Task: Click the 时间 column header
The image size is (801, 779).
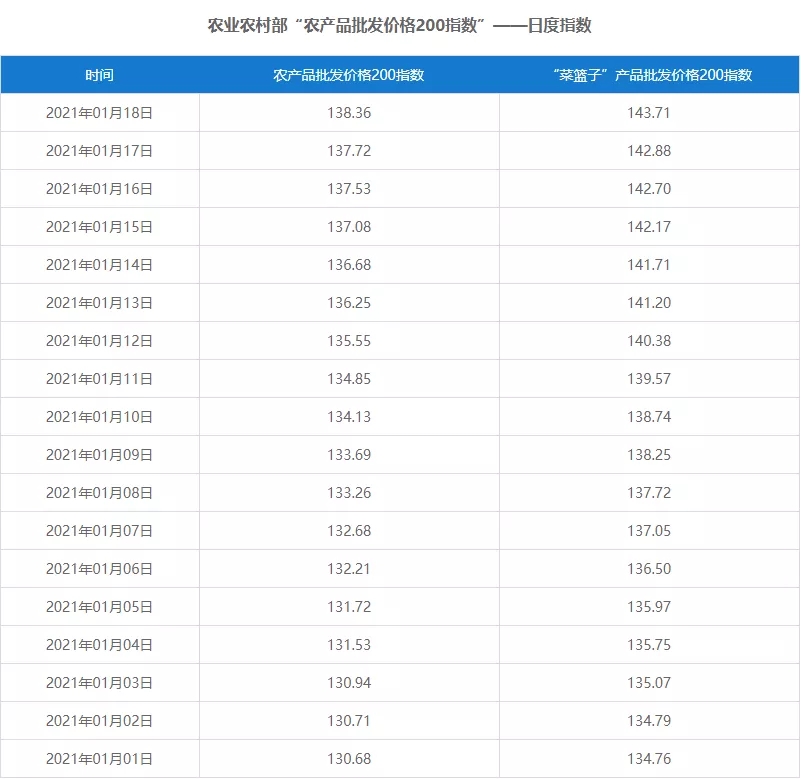Action: [99, 75]
